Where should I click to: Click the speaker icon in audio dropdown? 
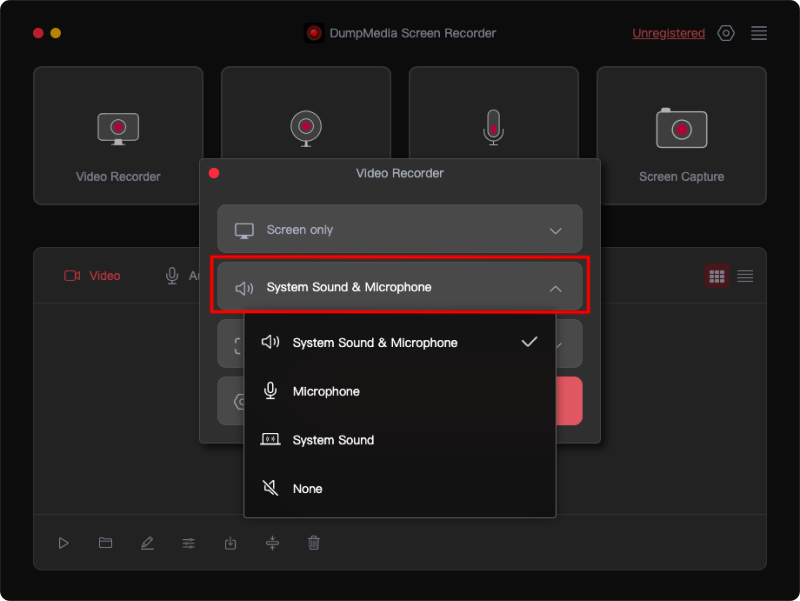pyautogui.click(x=244, y=288)
